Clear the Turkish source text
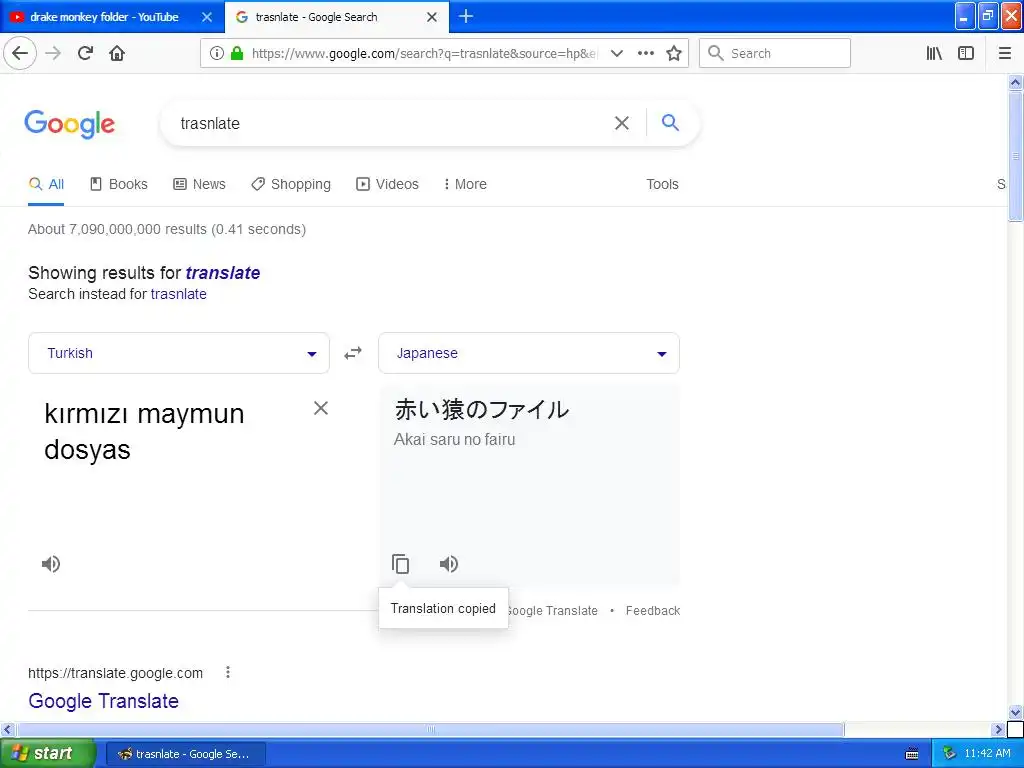 [x=321, y=408]
